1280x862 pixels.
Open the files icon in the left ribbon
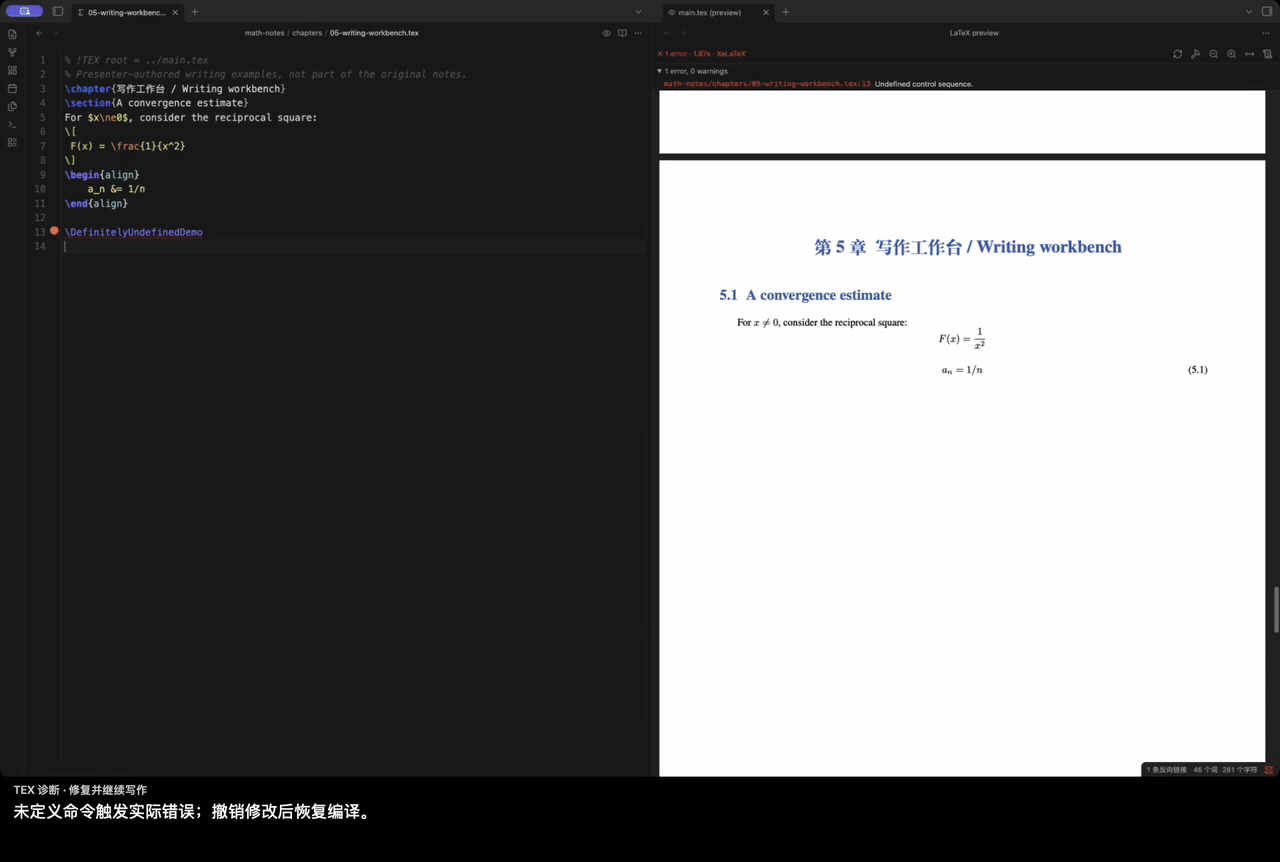pyautogui.click(x=12, y=34)
